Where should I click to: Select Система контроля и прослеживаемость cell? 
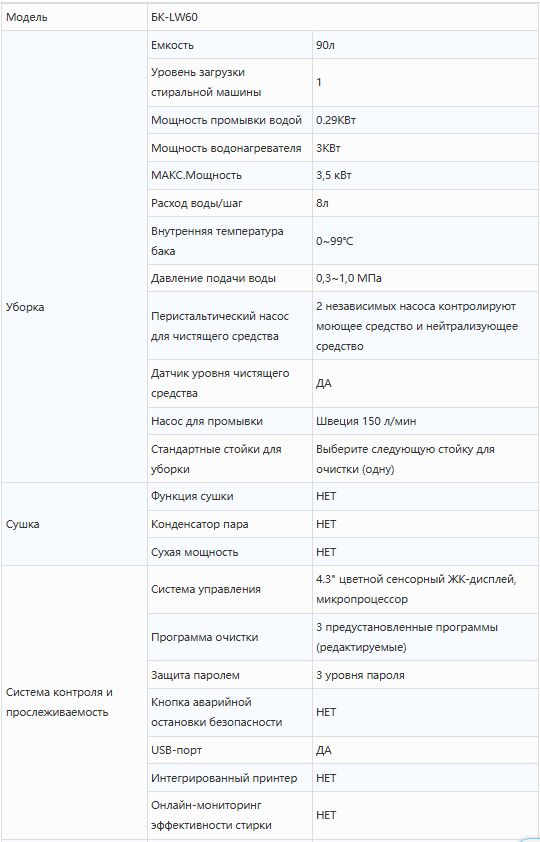75,702
